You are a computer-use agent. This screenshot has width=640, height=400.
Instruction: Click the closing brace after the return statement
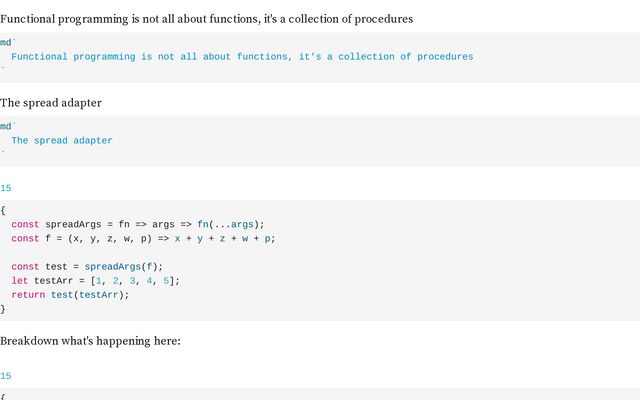(3, 309)
